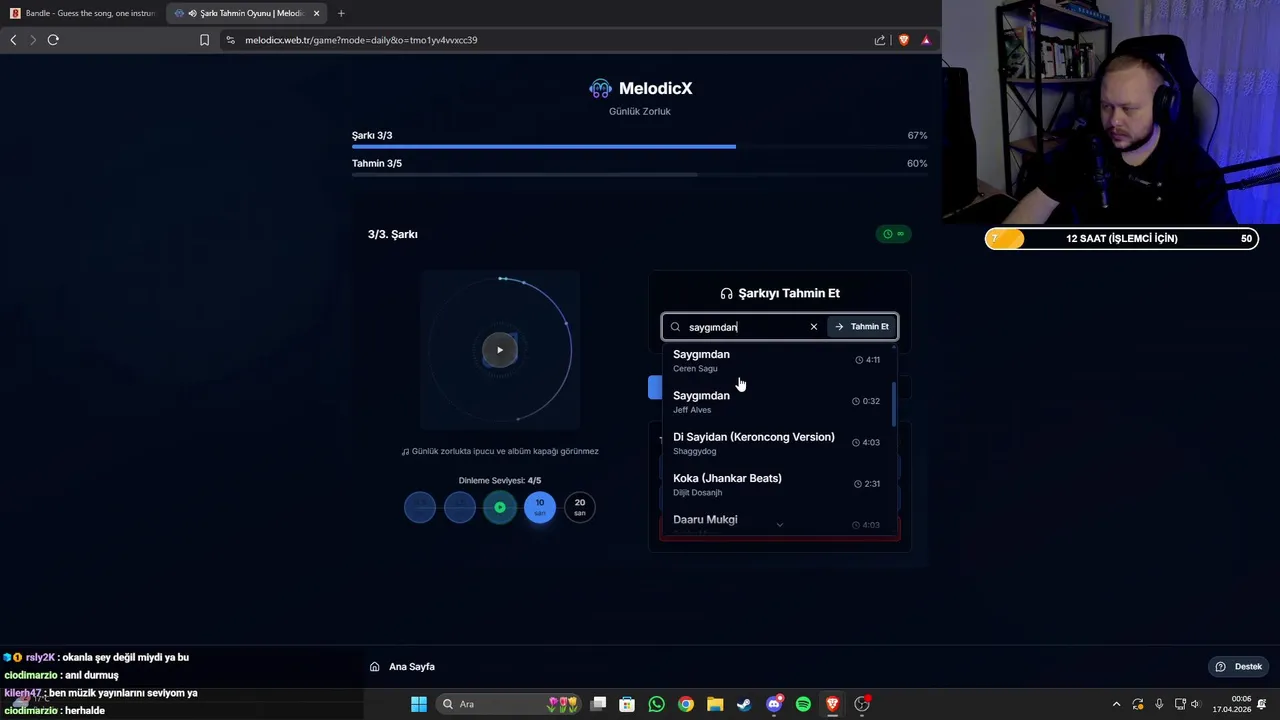Open network settings tray icon

click(1180, 704)
